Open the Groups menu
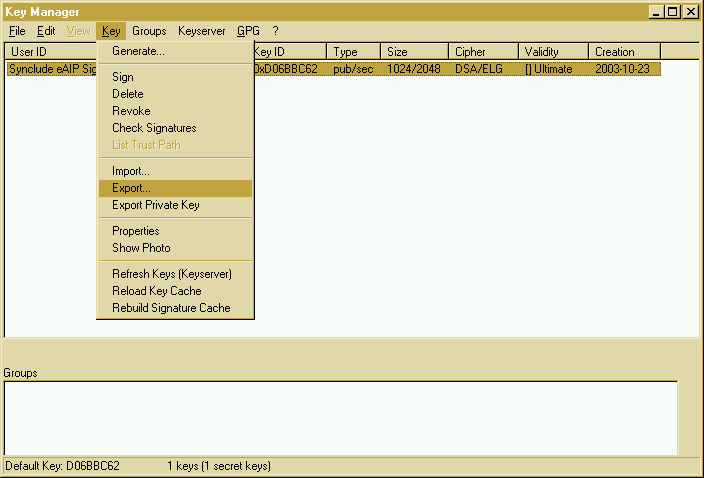The image size is (704, 478). [x=149, y=31]
